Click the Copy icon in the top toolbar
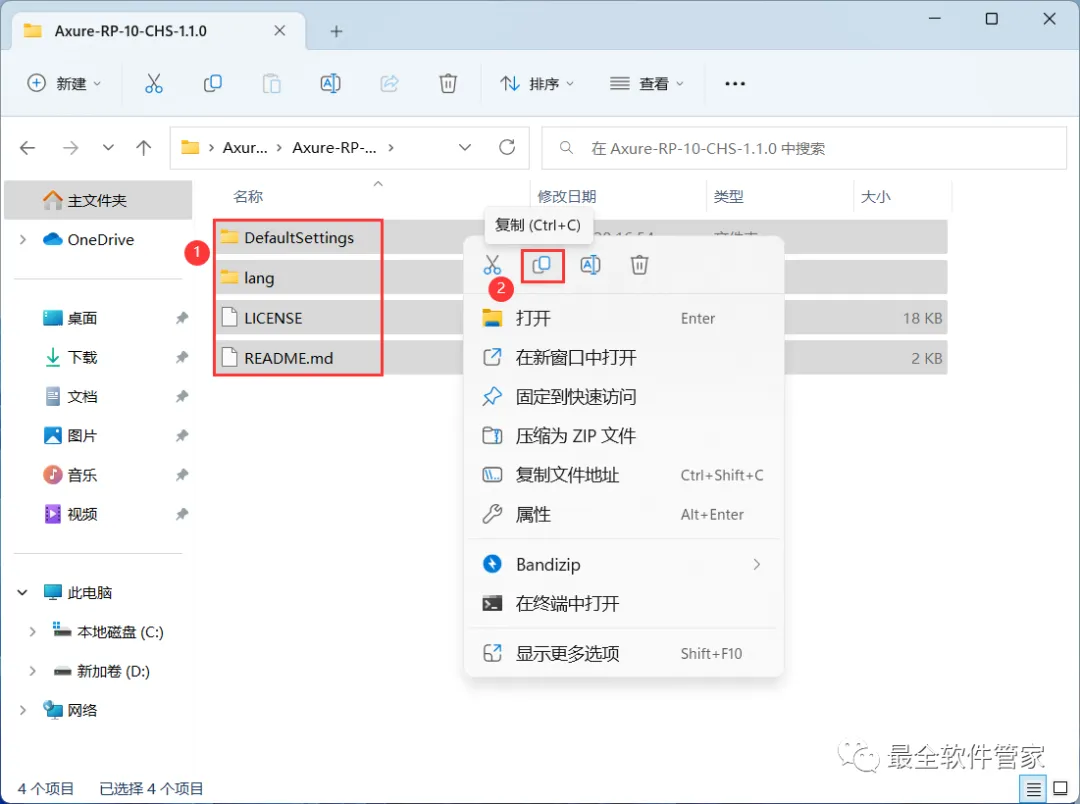This screenshot has width=1080, height=804. tap(213, 84)
